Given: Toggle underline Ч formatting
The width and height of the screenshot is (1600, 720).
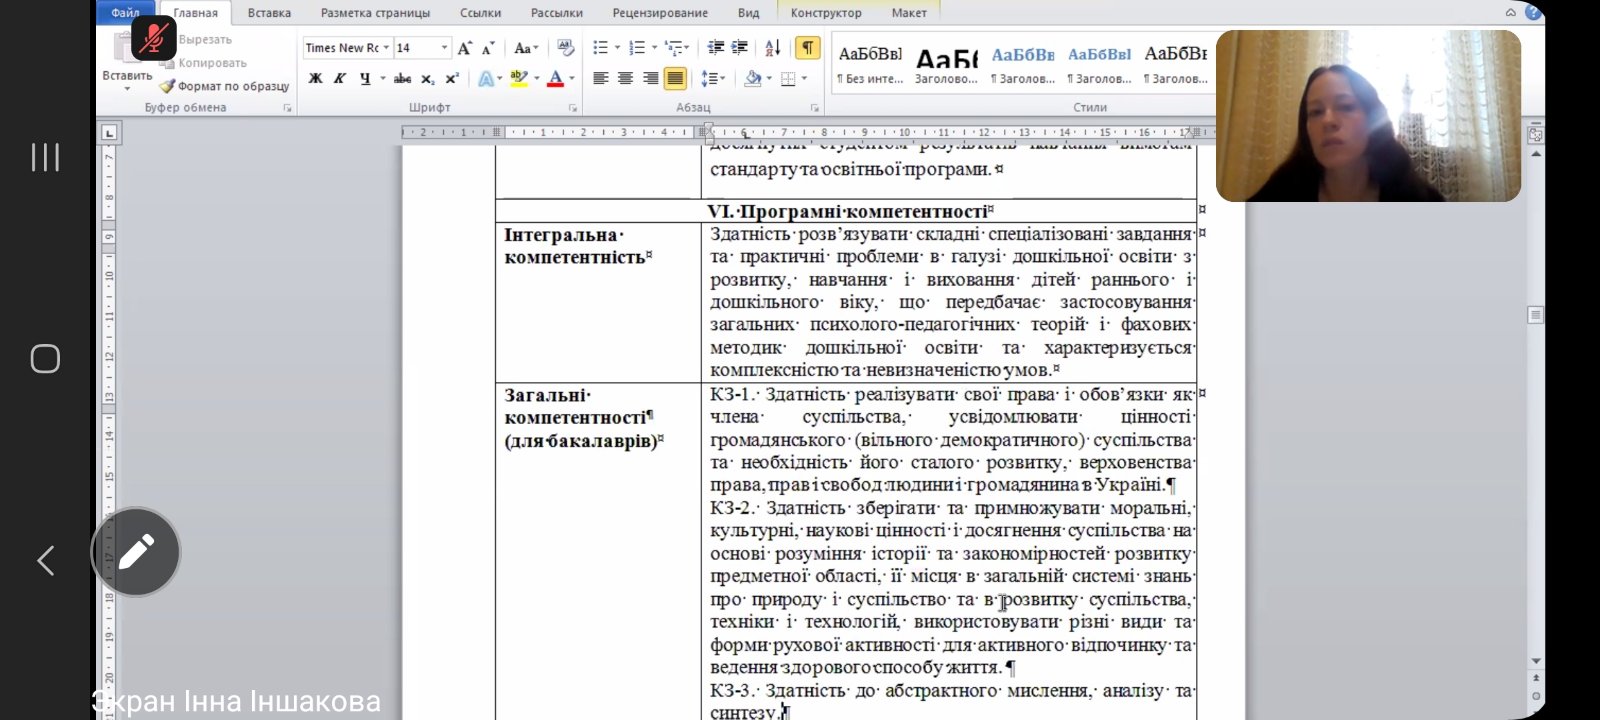Looking at the screenshot, I should [x=365, y=78].
